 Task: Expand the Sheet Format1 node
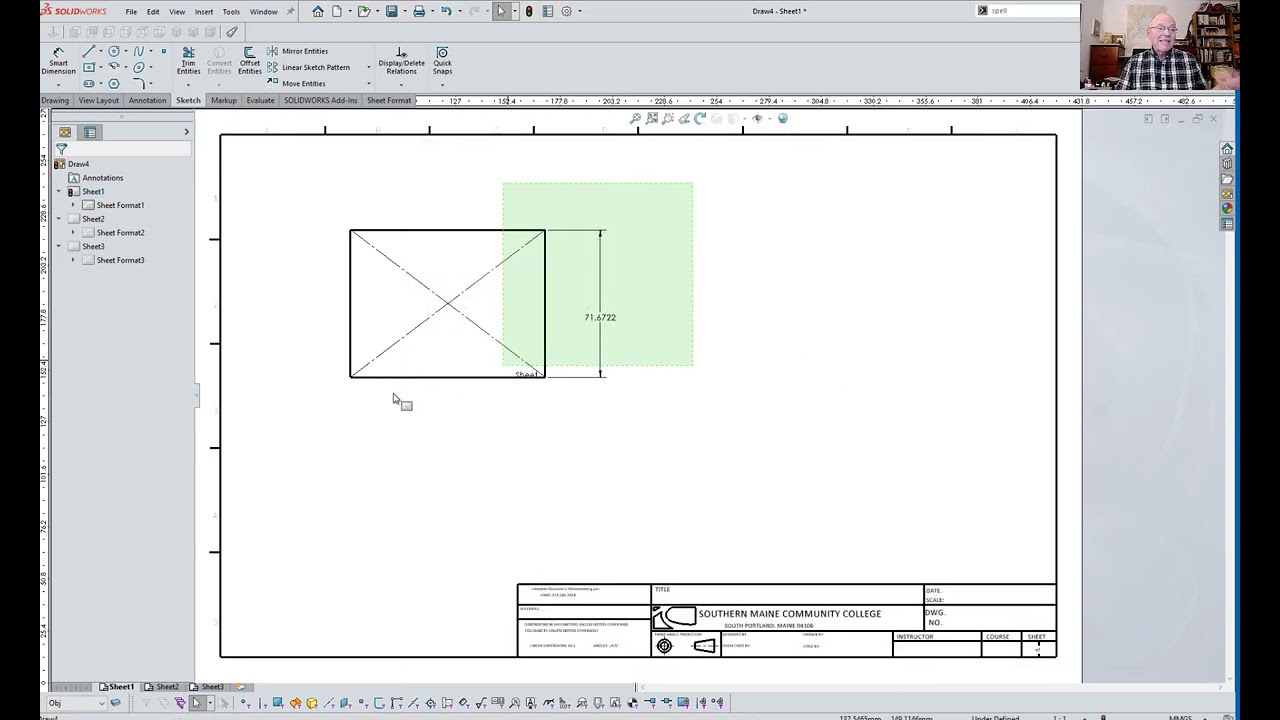pyautogui.click(x=72, y=205)
